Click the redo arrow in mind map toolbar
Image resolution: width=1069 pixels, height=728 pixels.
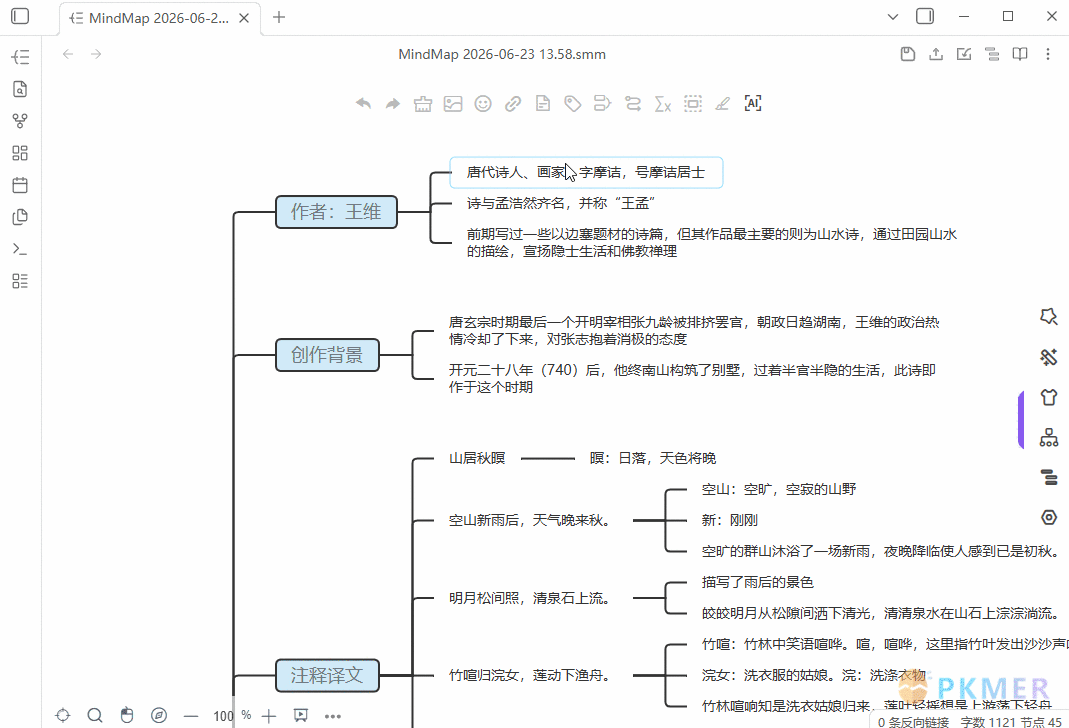pyautogui.click(x=393, y=104)
